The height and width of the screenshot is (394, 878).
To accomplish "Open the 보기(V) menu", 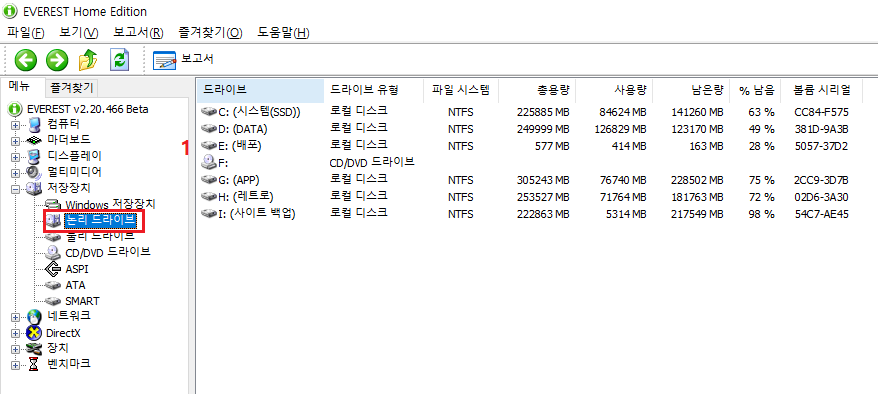I will (79, 32).
